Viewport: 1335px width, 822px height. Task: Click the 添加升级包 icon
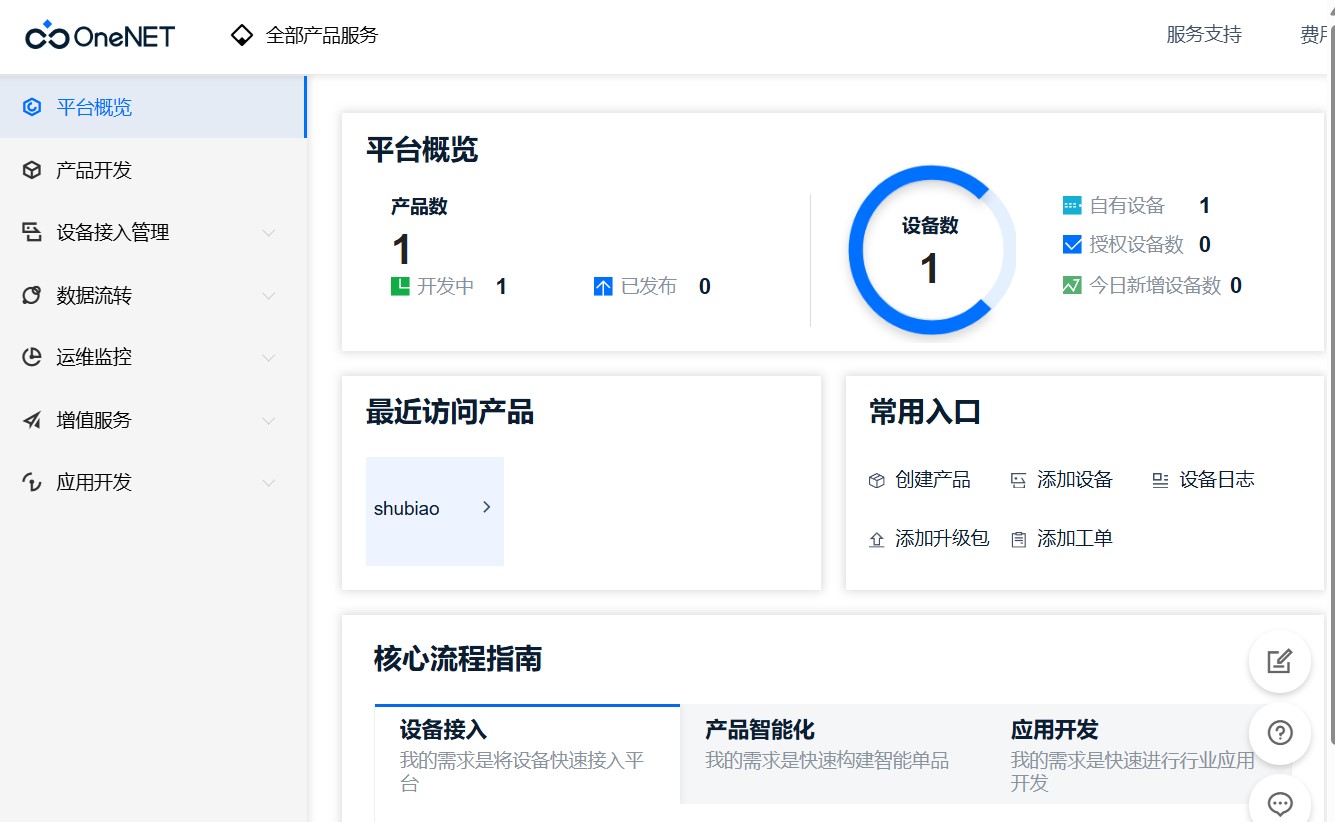[x=876, y=538]
